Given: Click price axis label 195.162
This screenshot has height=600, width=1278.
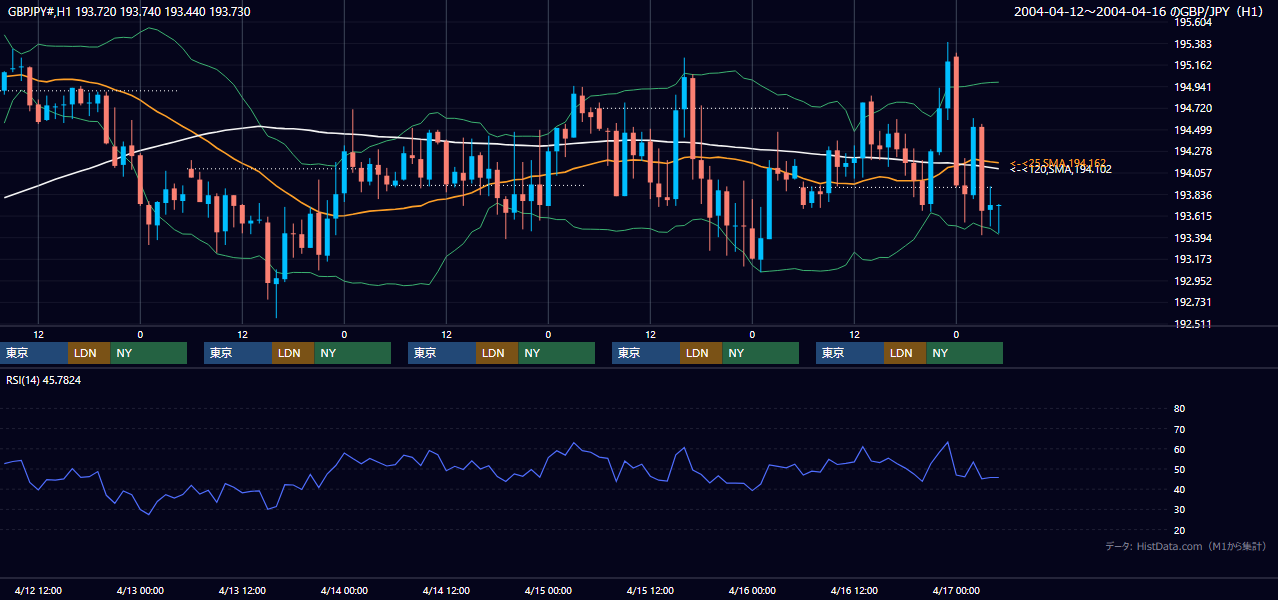Looking at the screenshot, I should click(x=1193, y=65).
